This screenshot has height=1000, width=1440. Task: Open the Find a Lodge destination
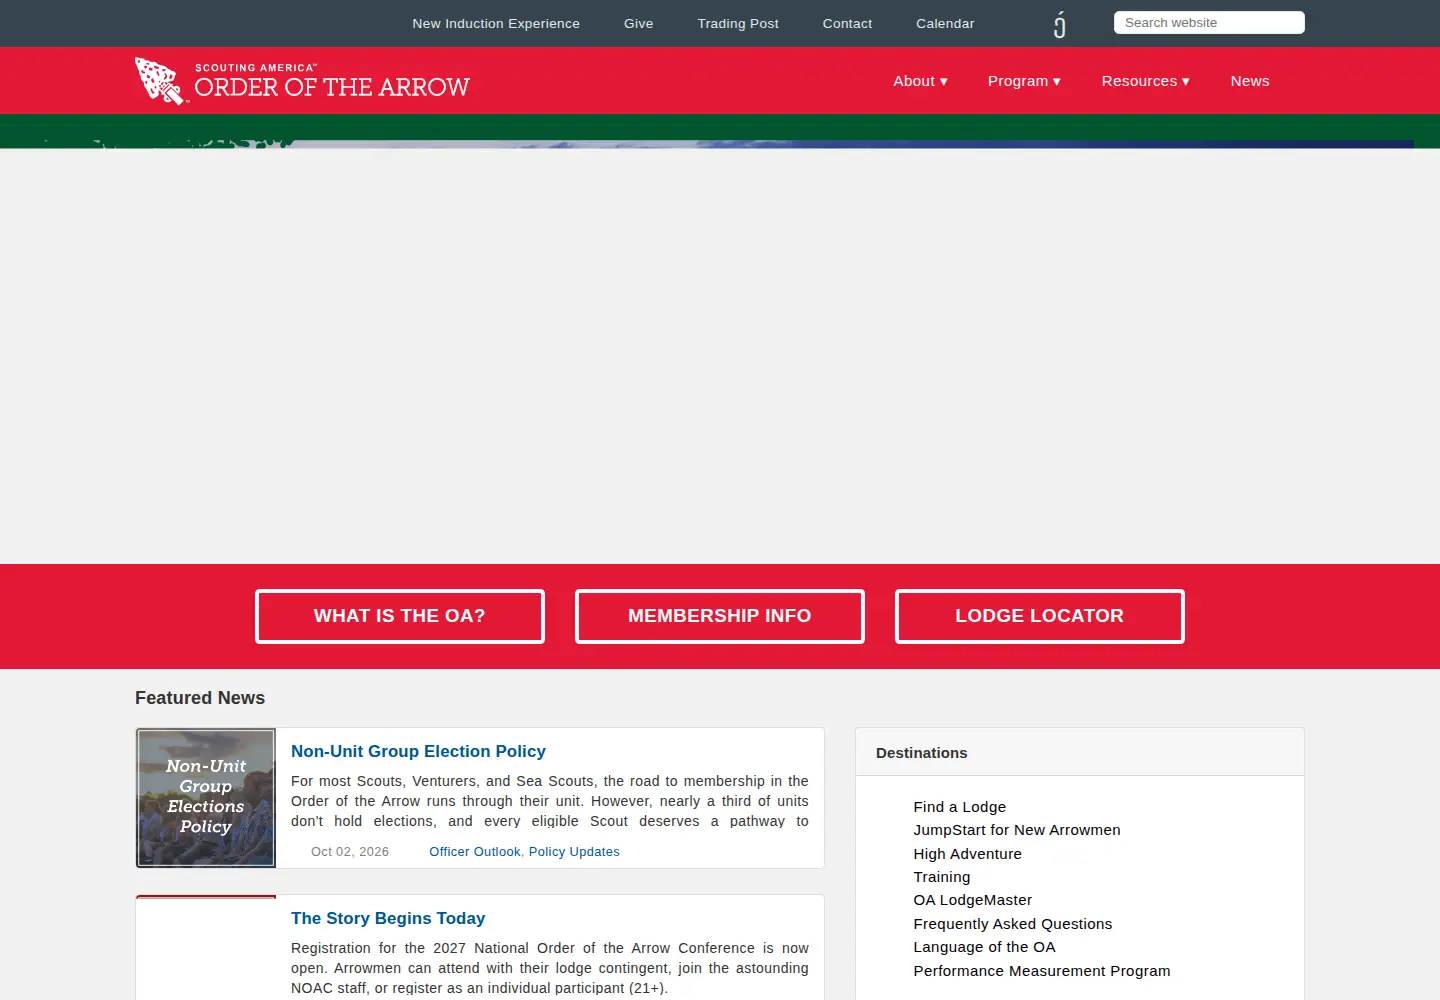pos(960,807)
